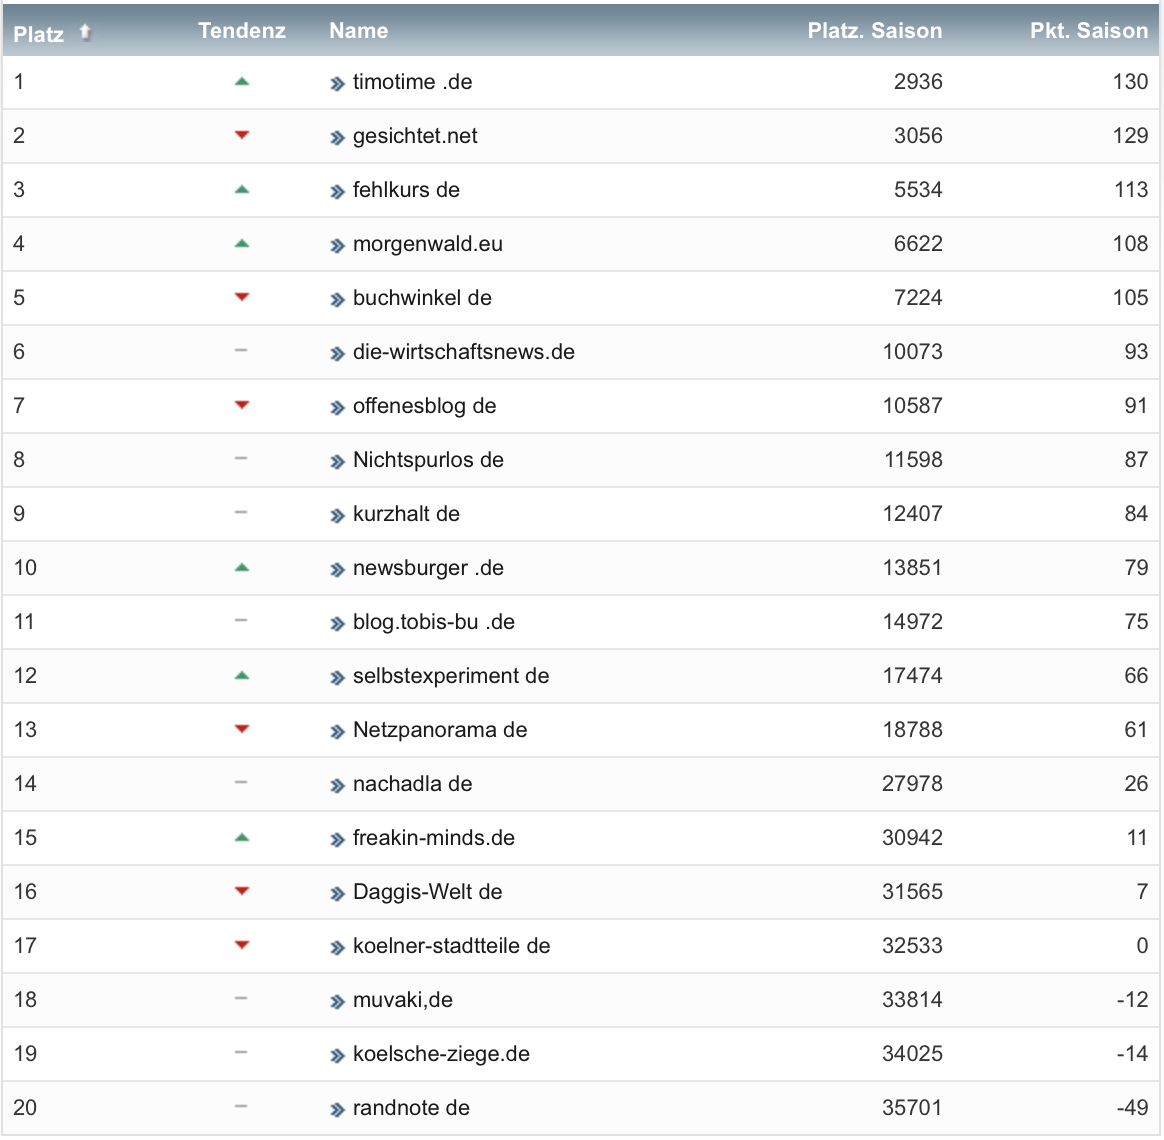Select season points value -12
Viewport: 1164px width, 1140px height.
coord(1132,1000)
